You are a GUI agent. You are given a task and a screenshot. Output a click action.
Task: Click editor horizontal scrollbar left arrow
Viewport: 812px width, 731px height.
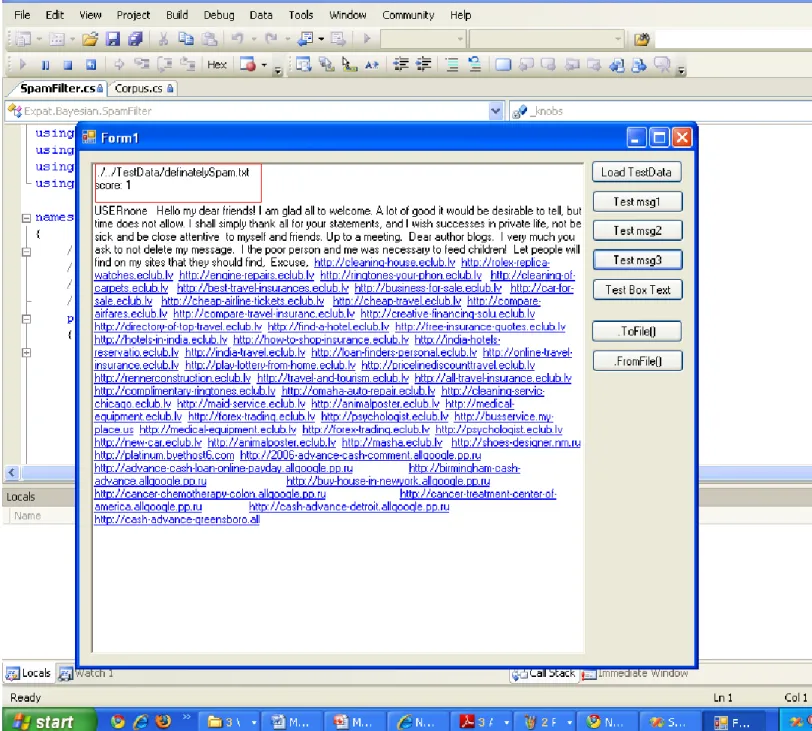point(11,472)
